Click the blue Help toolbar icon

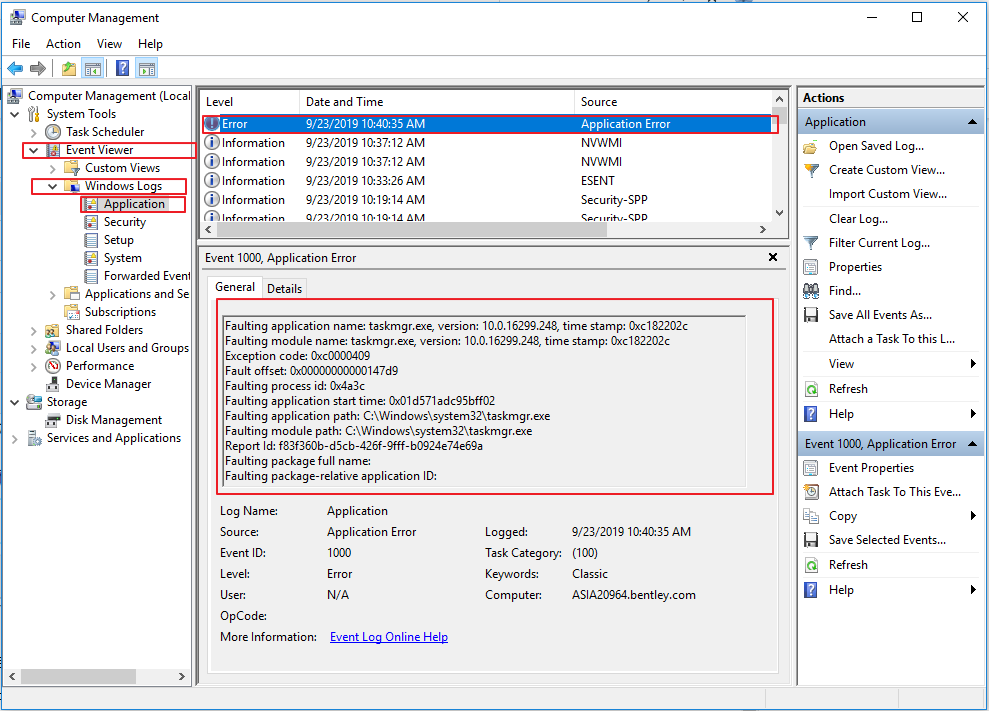point(122,69)
